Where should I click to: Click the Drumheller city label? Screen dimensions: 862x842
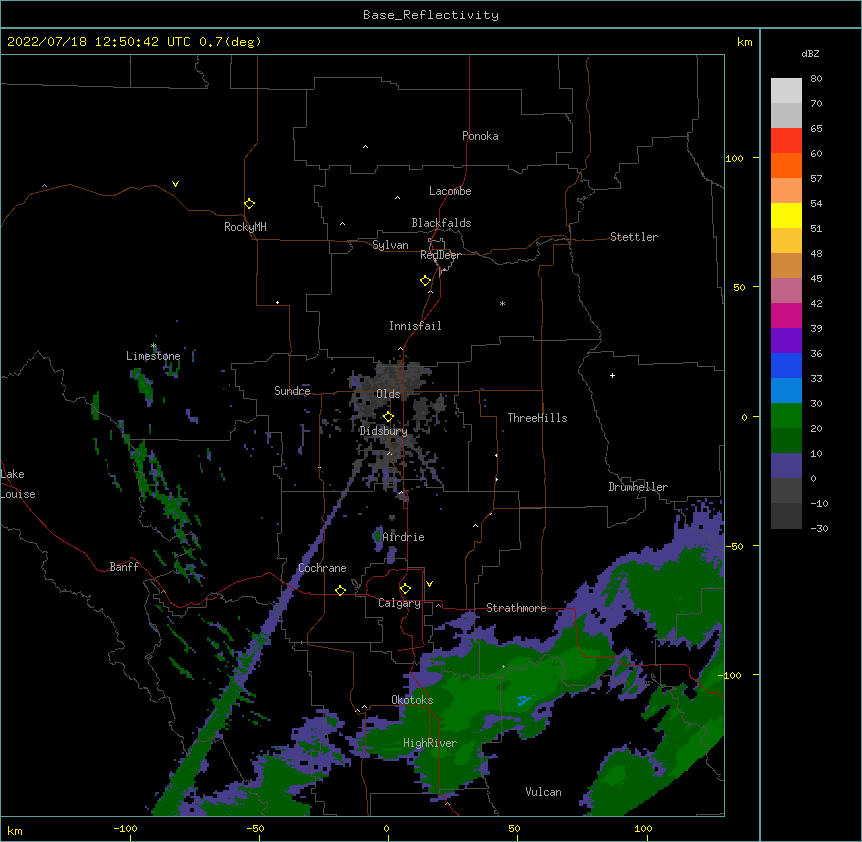(x=638, y=487)
